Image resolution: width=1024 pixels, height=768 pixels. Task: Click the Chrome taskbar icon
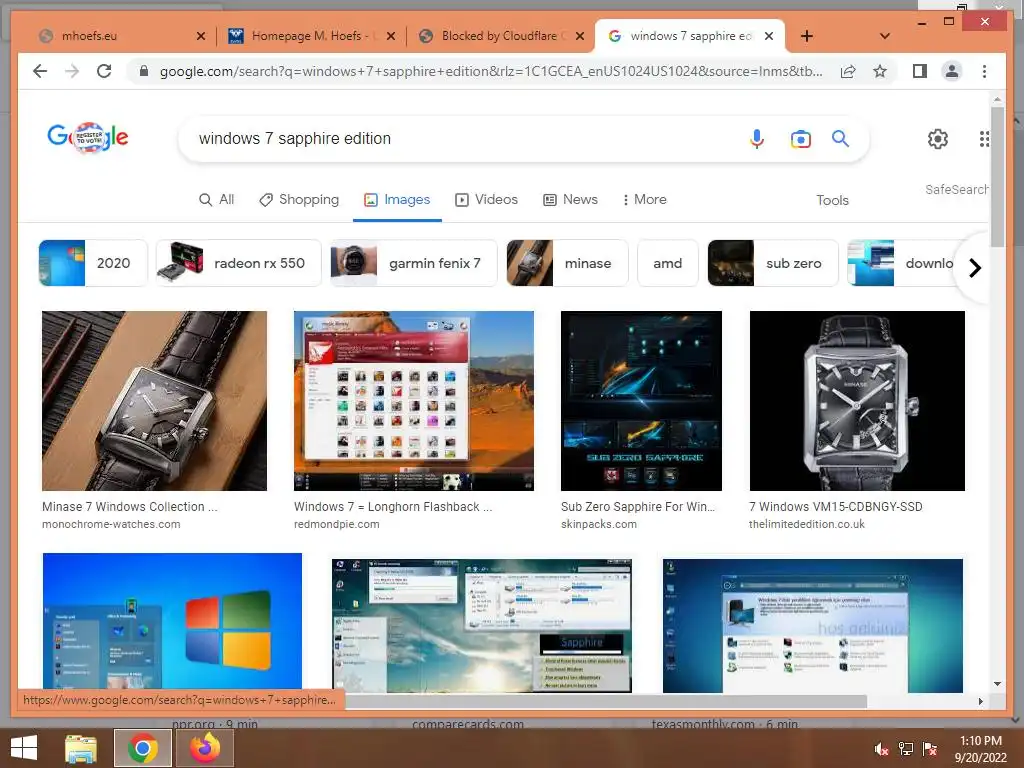pyautogui.click(x=142, y=748)
